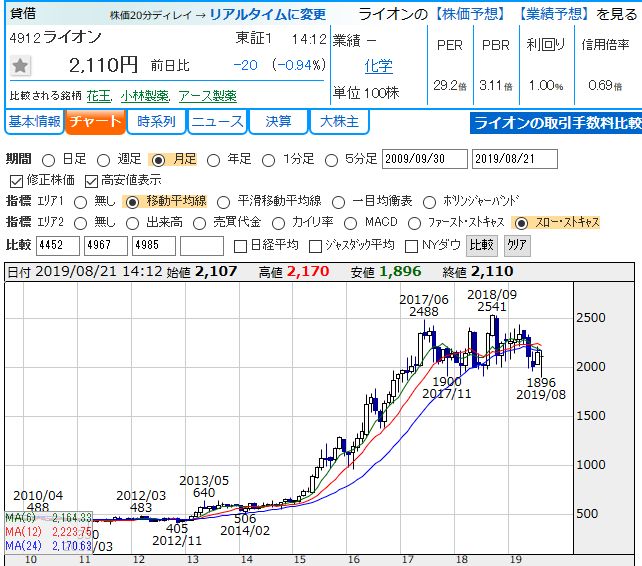The height and width of the screenshot is (566, 642).
Task: Open the 大株主 tab
Action: click(x=339, y=122)
